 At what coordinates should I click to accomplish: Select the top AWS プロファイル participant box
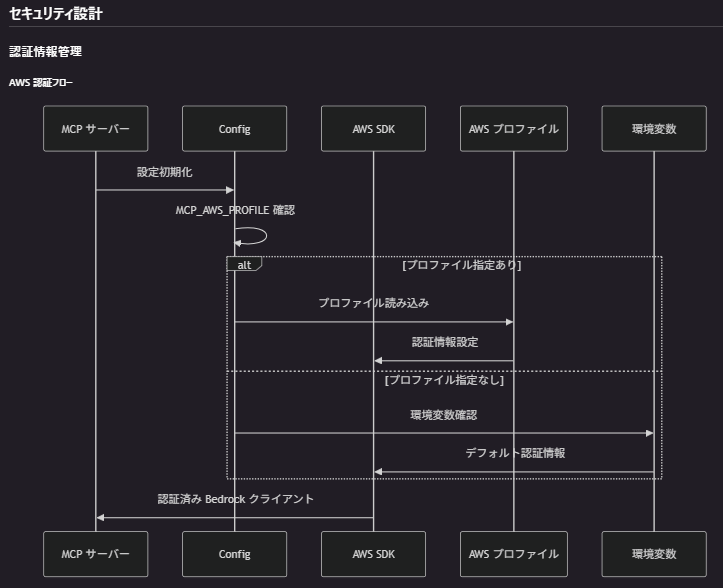click(x=514, y=129)
